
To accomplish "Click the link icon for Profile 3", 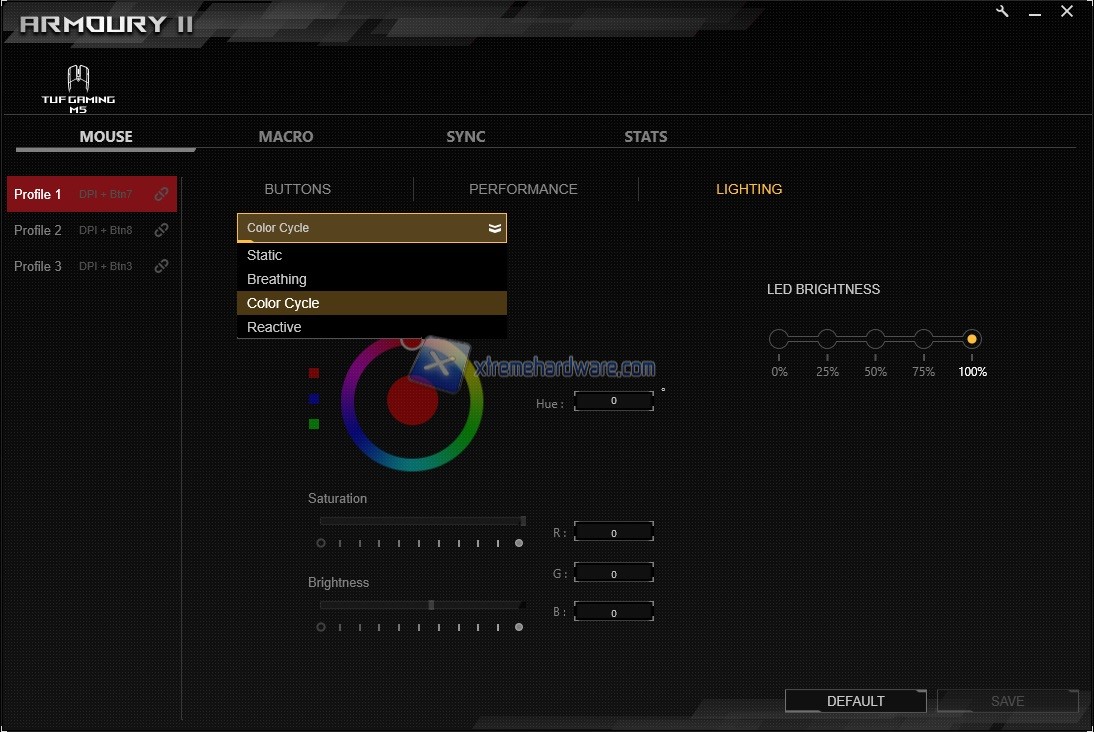I will (161, 266).
